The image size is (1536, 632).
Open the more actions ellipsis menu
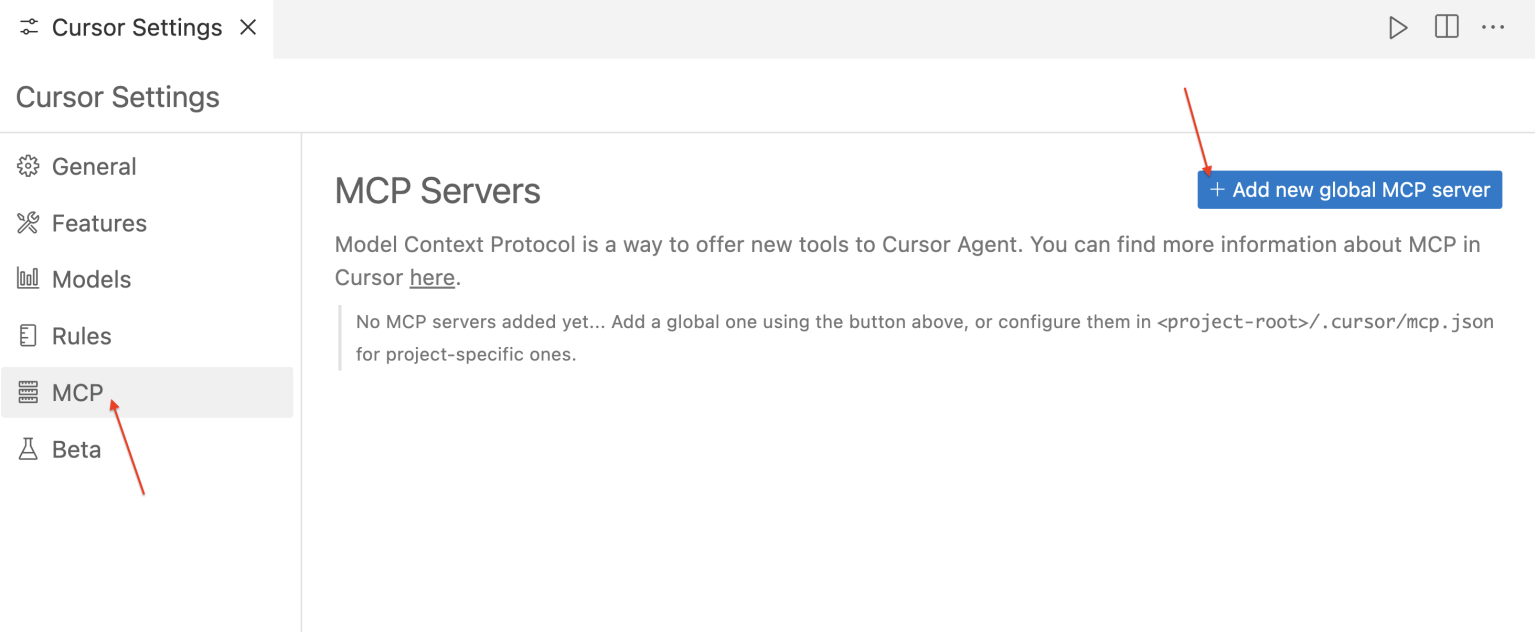tap(1493, 27)
